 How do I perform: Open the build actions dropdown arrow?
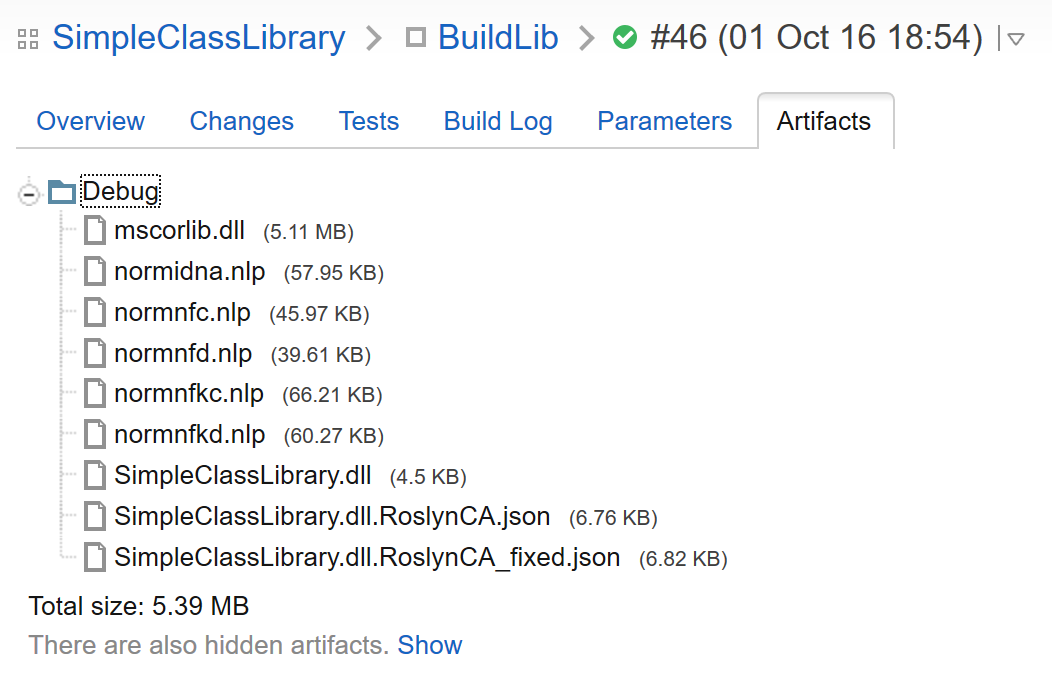tap(1016, 39)
